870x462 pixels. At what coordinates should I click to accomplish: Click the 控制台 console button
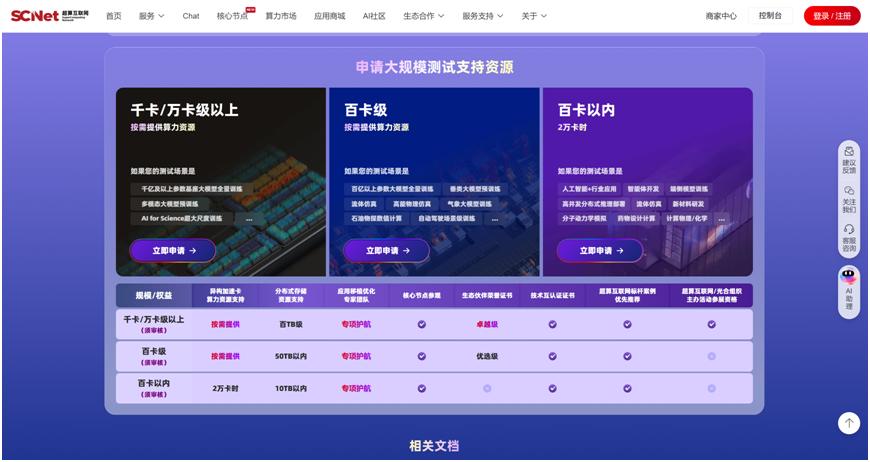coord(770,16)
